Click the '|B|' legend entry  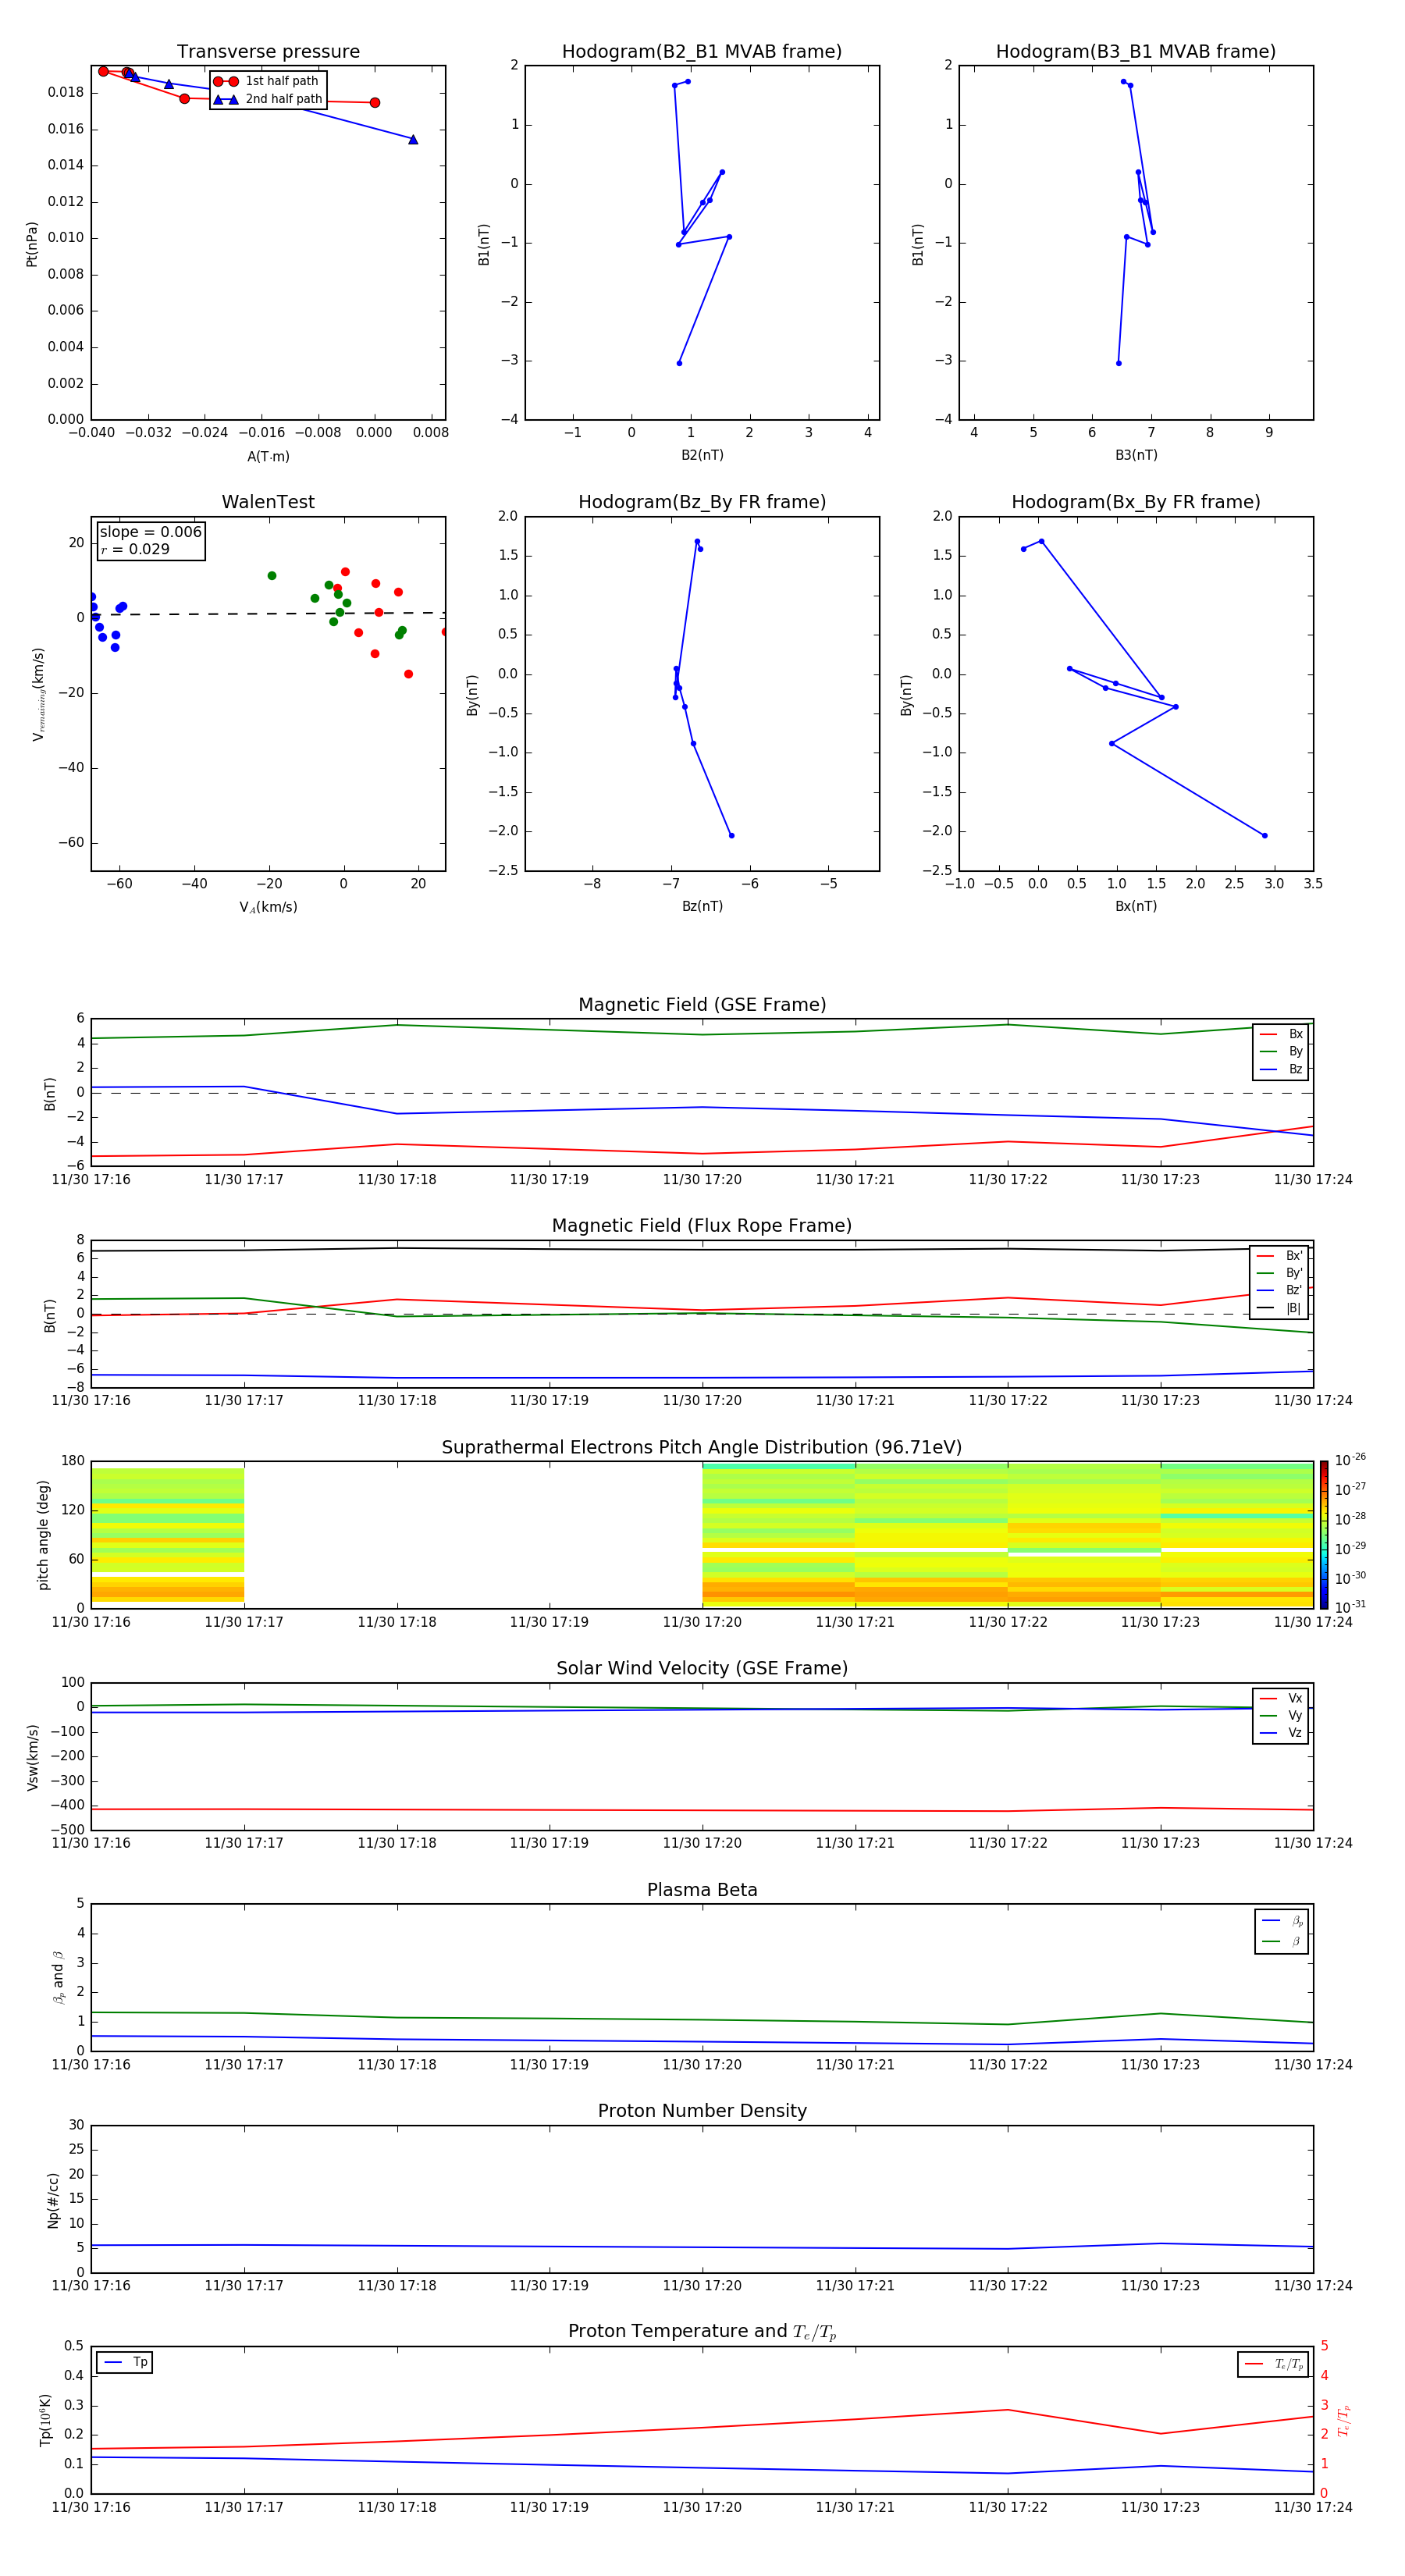1280,1309
